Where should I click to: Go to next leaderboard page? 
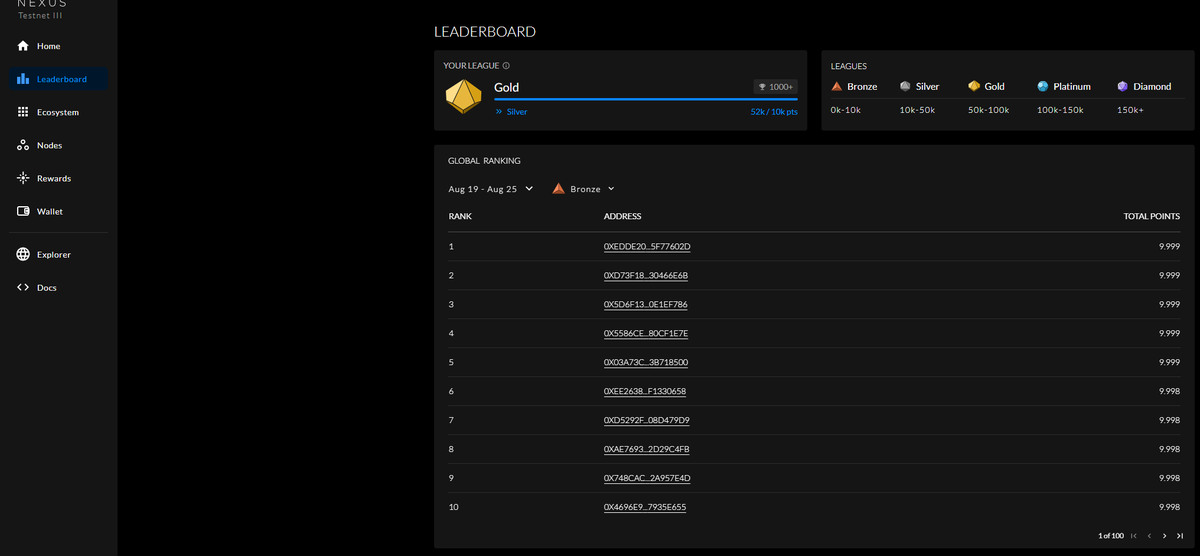(1164, 536)
